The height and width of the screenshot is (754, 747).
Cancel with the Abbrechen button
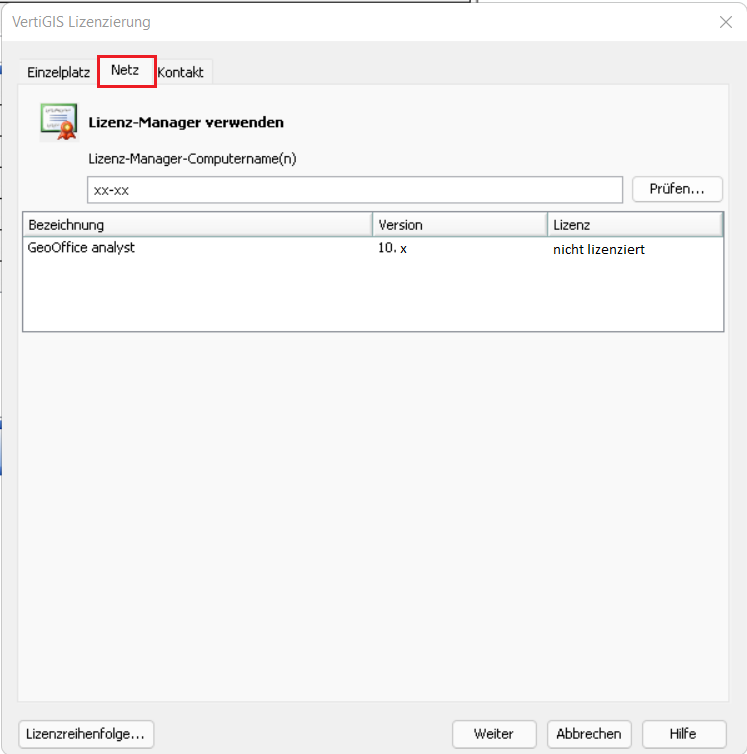(x=589, y=734)
